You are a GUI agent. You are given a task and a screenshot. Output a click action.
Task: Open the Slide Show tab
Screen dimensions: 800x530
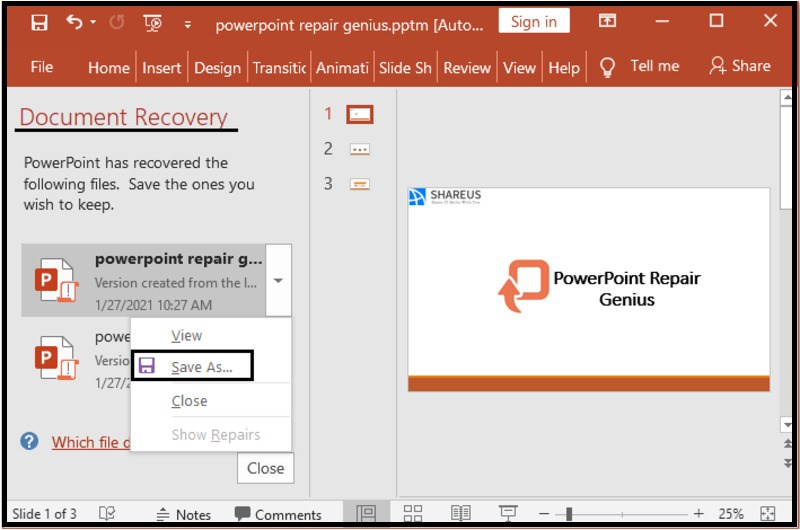(405, 67)
